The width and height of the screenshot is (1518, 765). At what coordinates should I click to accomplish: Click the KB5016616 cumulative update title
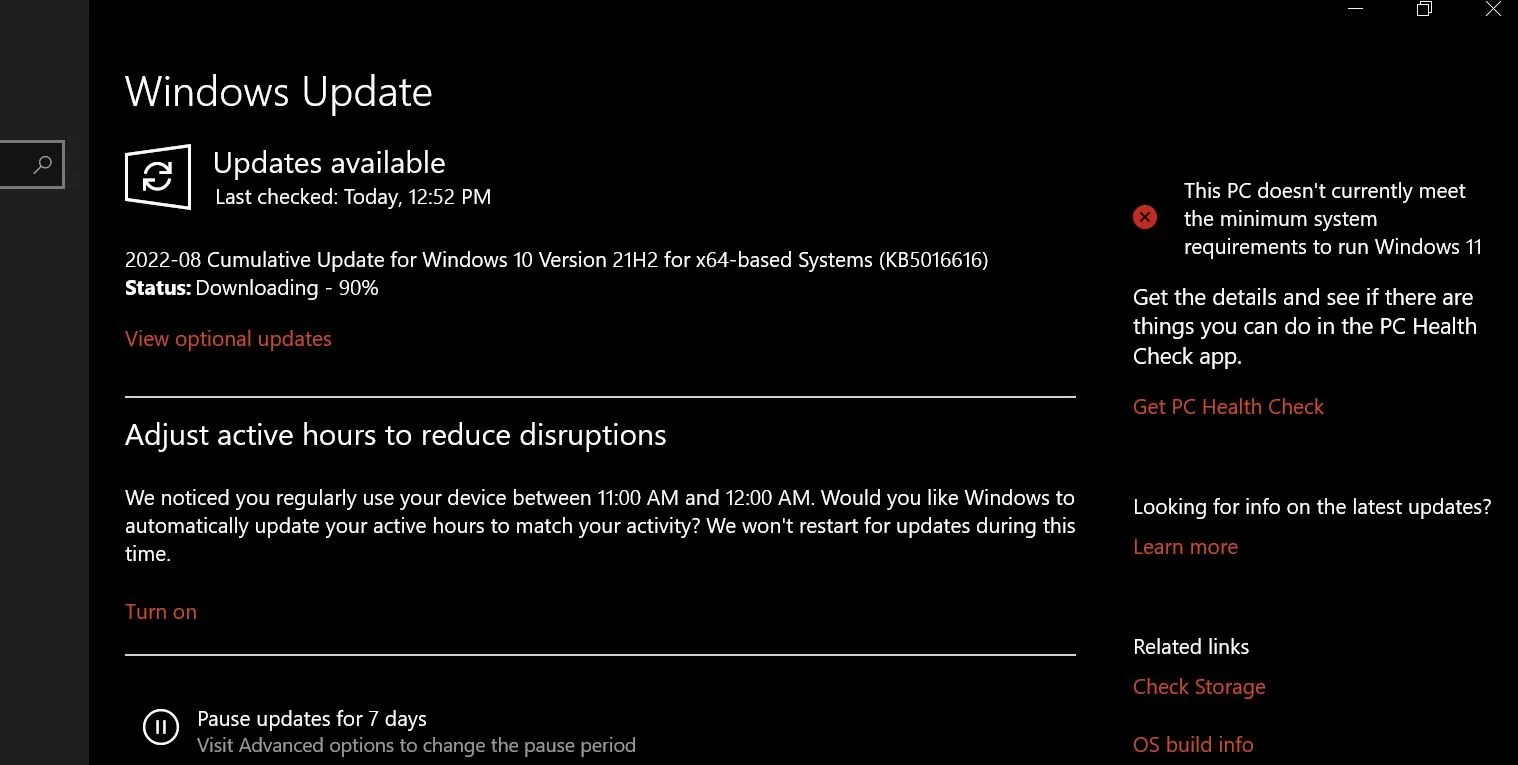tap(556, 259)
